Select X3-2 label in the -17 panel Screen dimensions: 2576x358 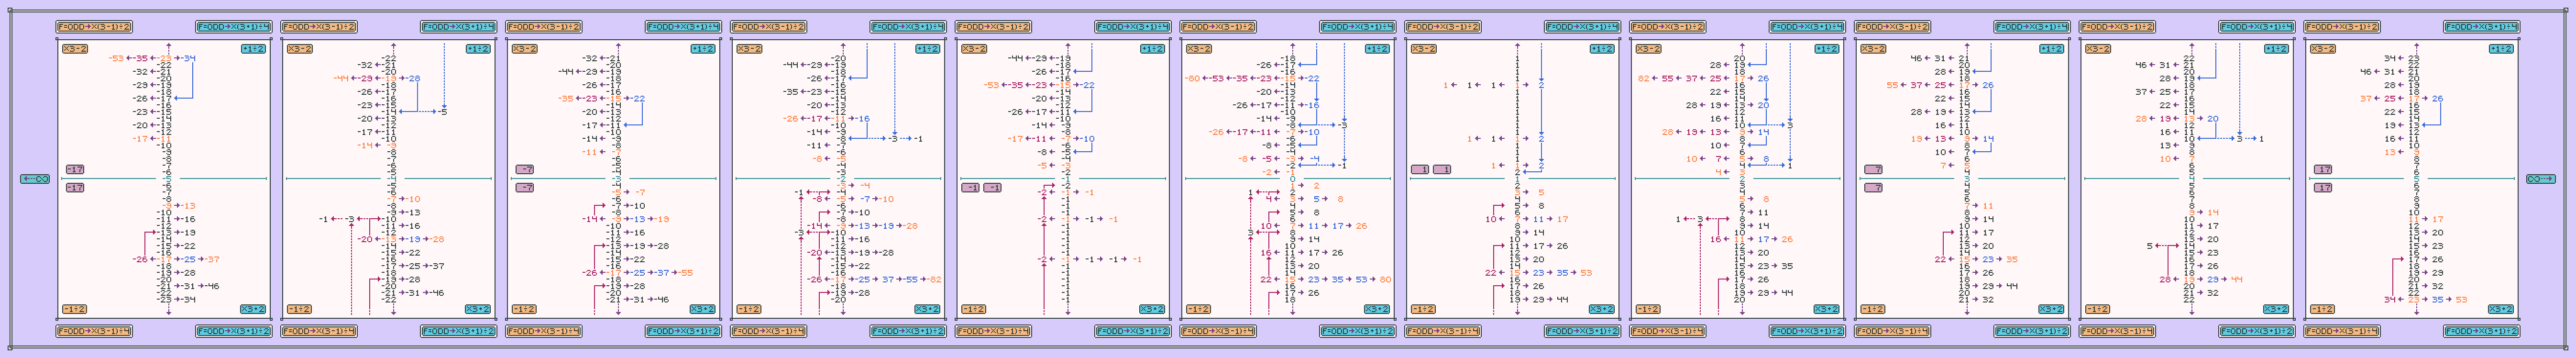click(75, 49)
